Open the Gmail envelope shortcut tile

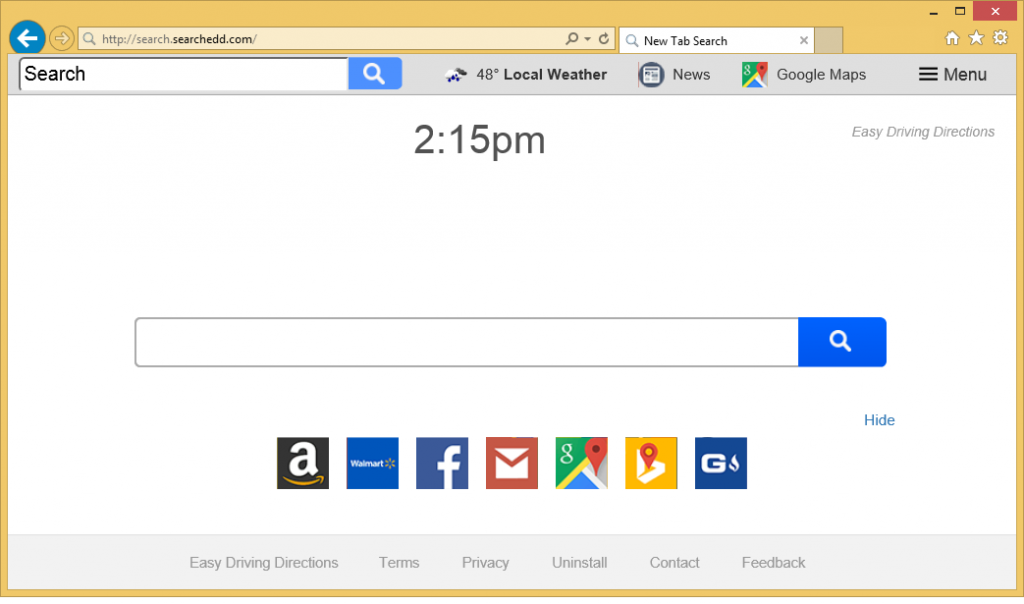tap(512, 463)
